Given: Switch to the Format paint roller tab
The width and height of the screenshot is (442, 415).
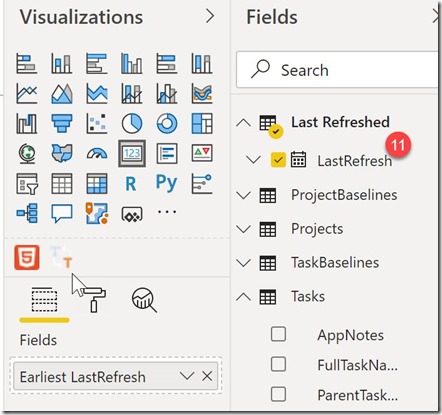Looking at the screenshot, I should pyautogui.click(x=94, y=299).
